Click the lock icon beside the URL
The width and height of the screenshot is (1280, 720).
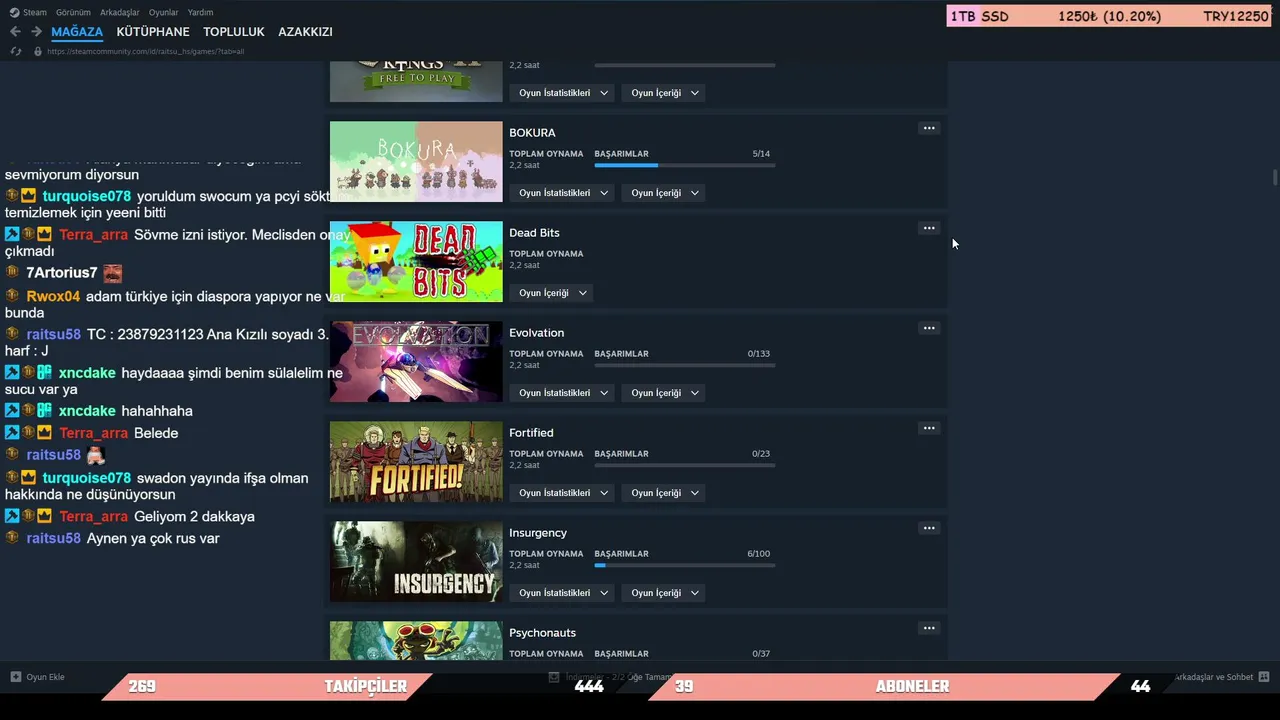[38, 51]
